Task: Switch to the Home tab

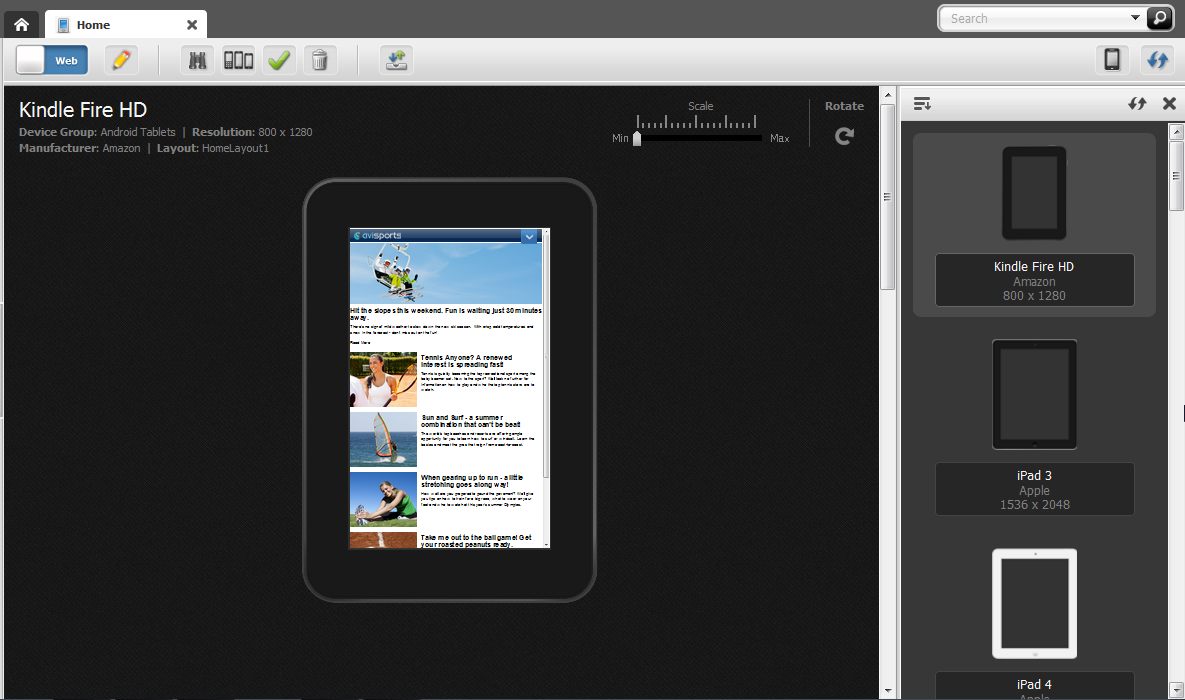Action: point(125,24)
